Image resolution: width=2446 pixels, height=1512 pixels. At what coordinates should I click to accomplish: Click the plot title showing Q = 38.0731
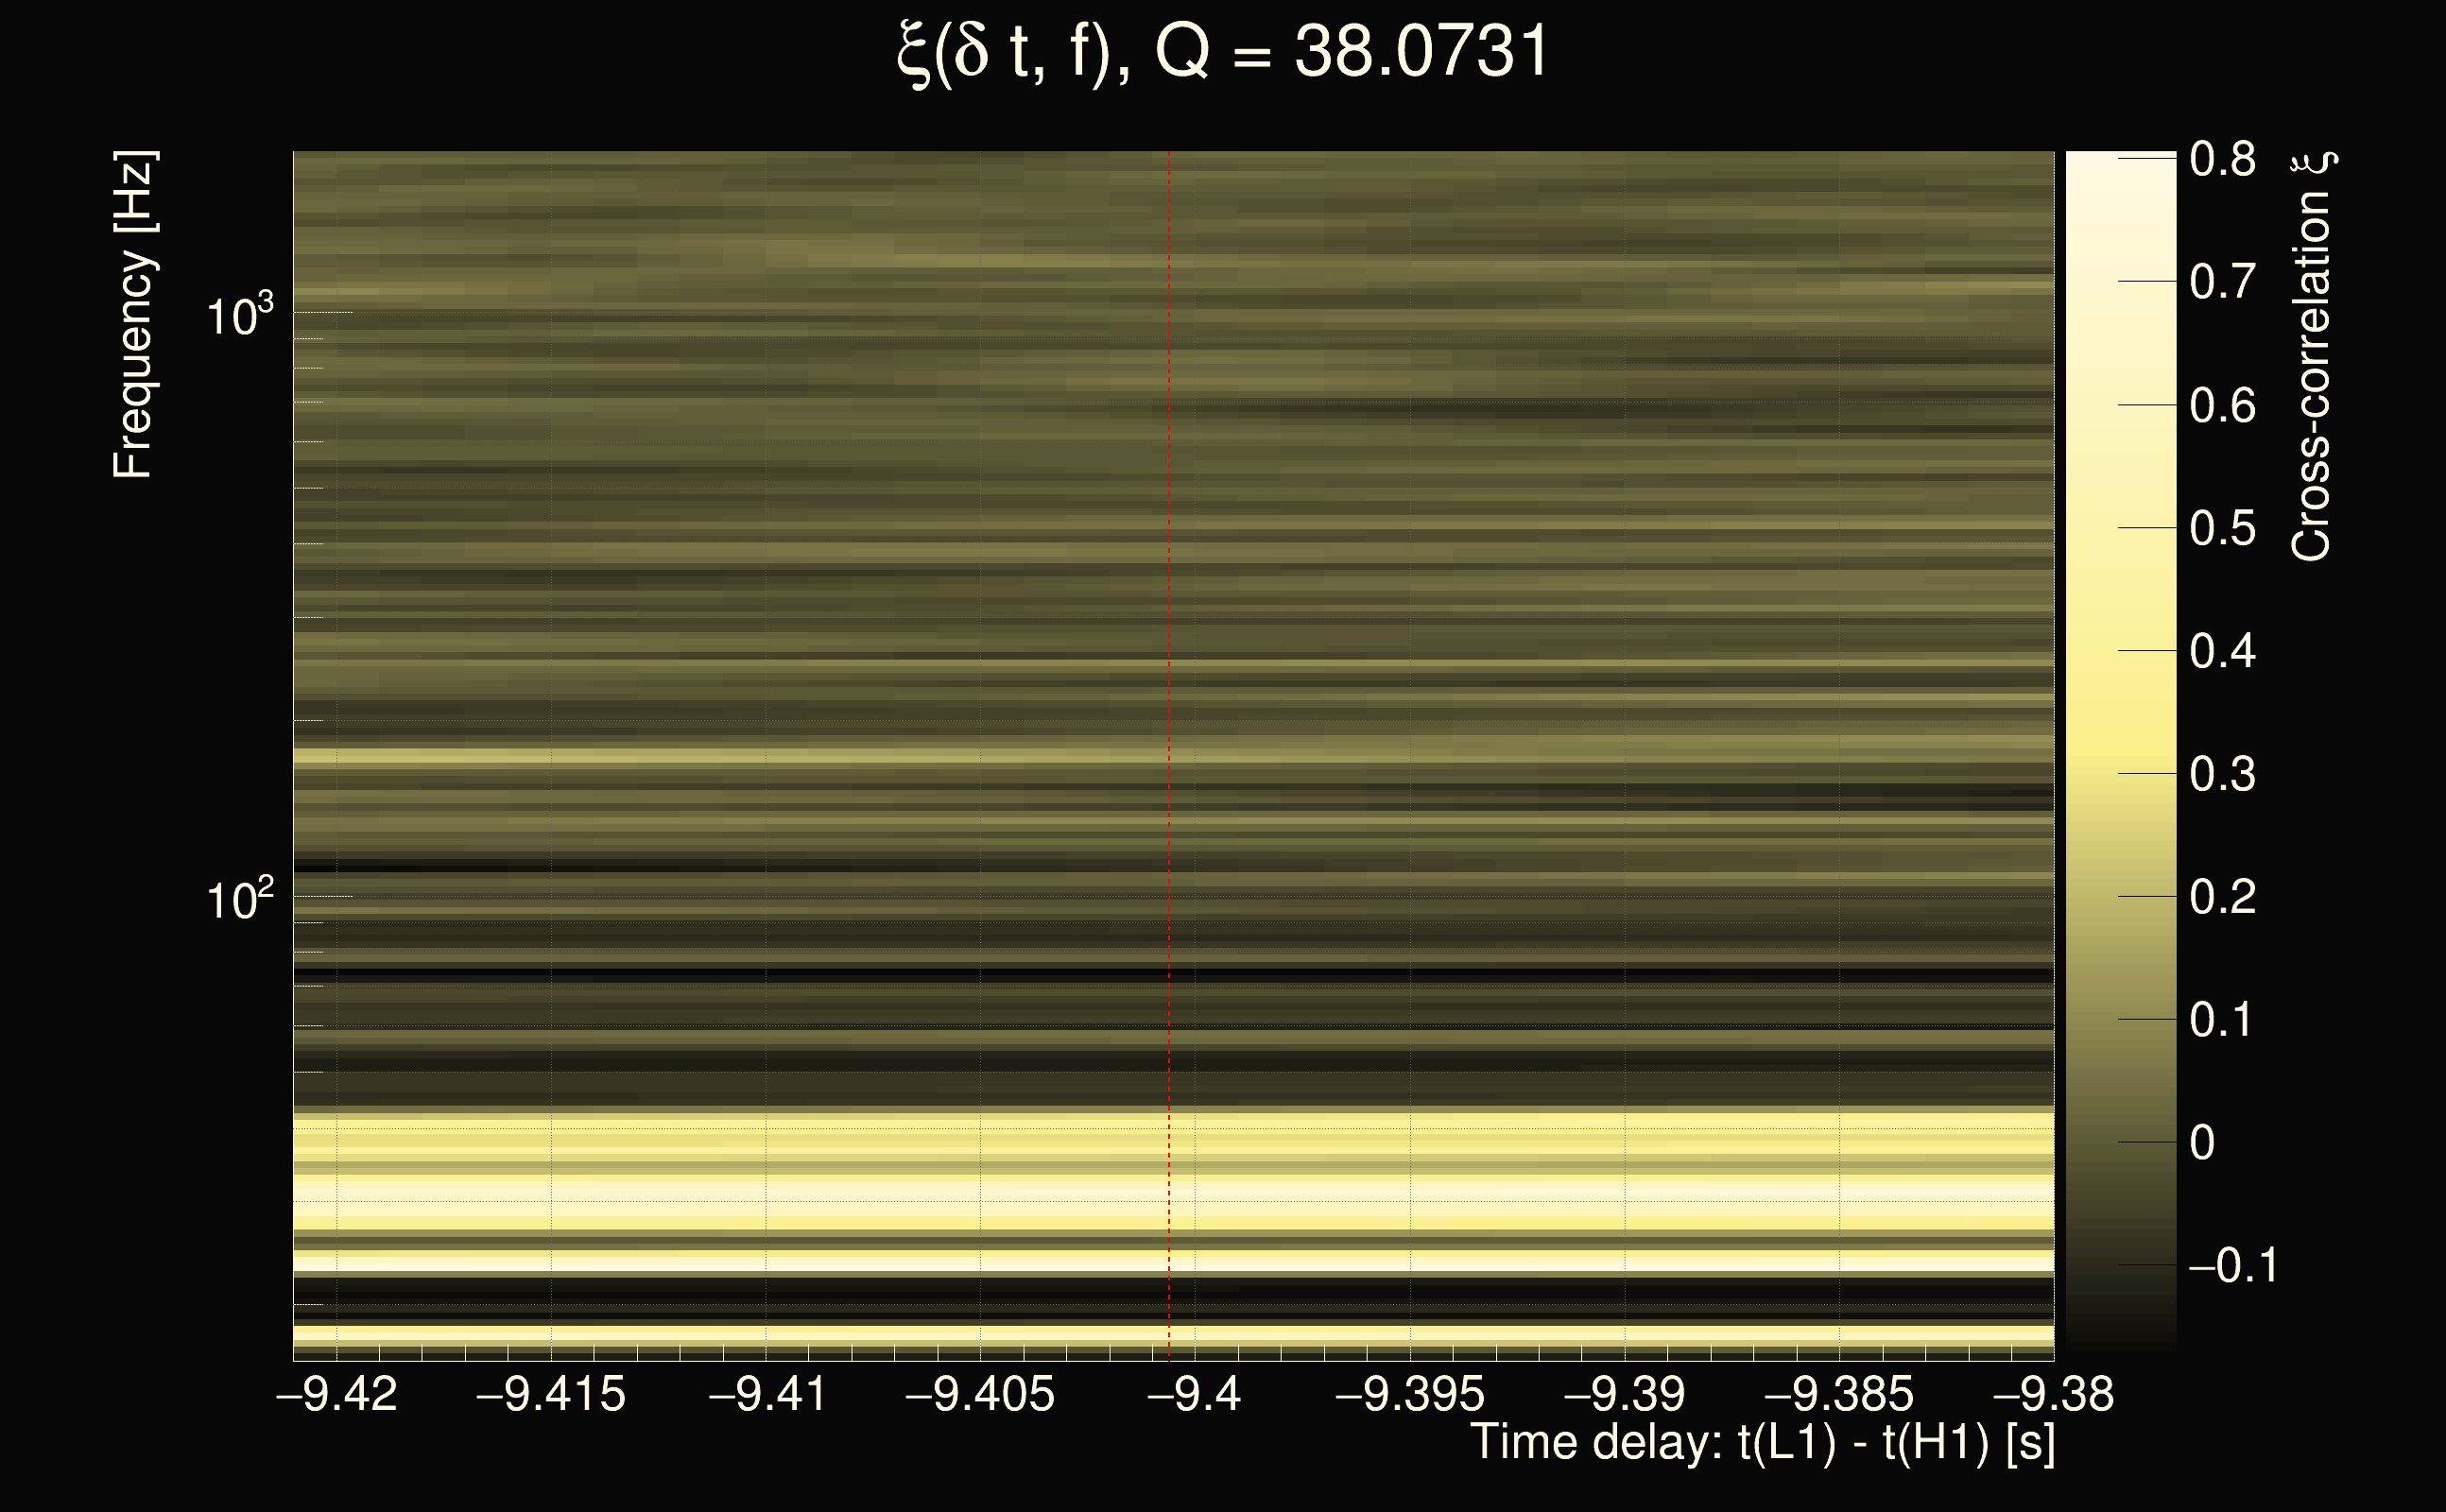pos(1222,52)
